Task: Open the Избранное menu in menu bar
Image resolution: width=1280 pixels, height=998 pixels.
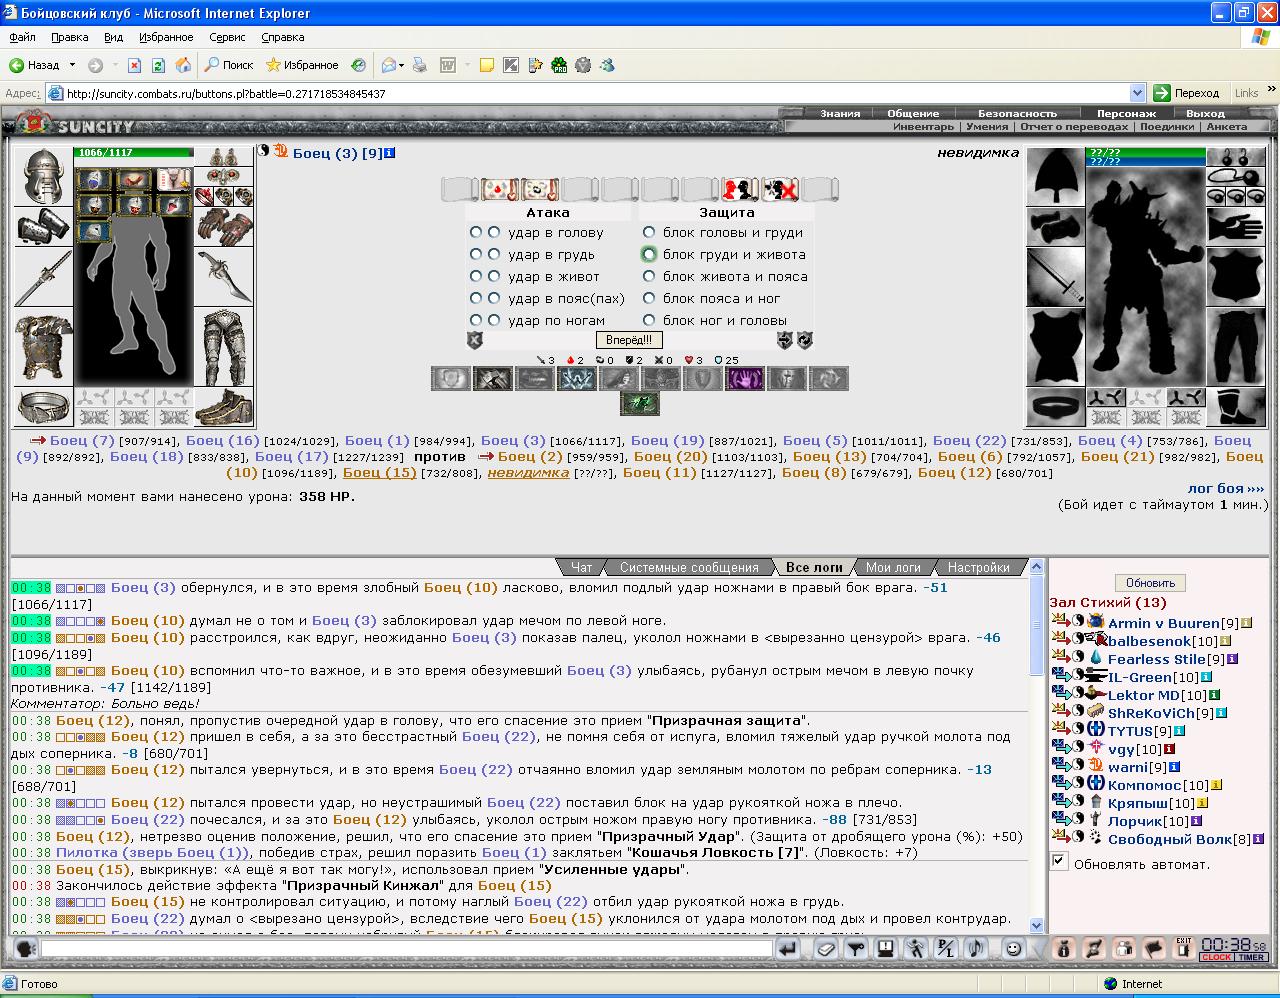Action: point(166,37)
